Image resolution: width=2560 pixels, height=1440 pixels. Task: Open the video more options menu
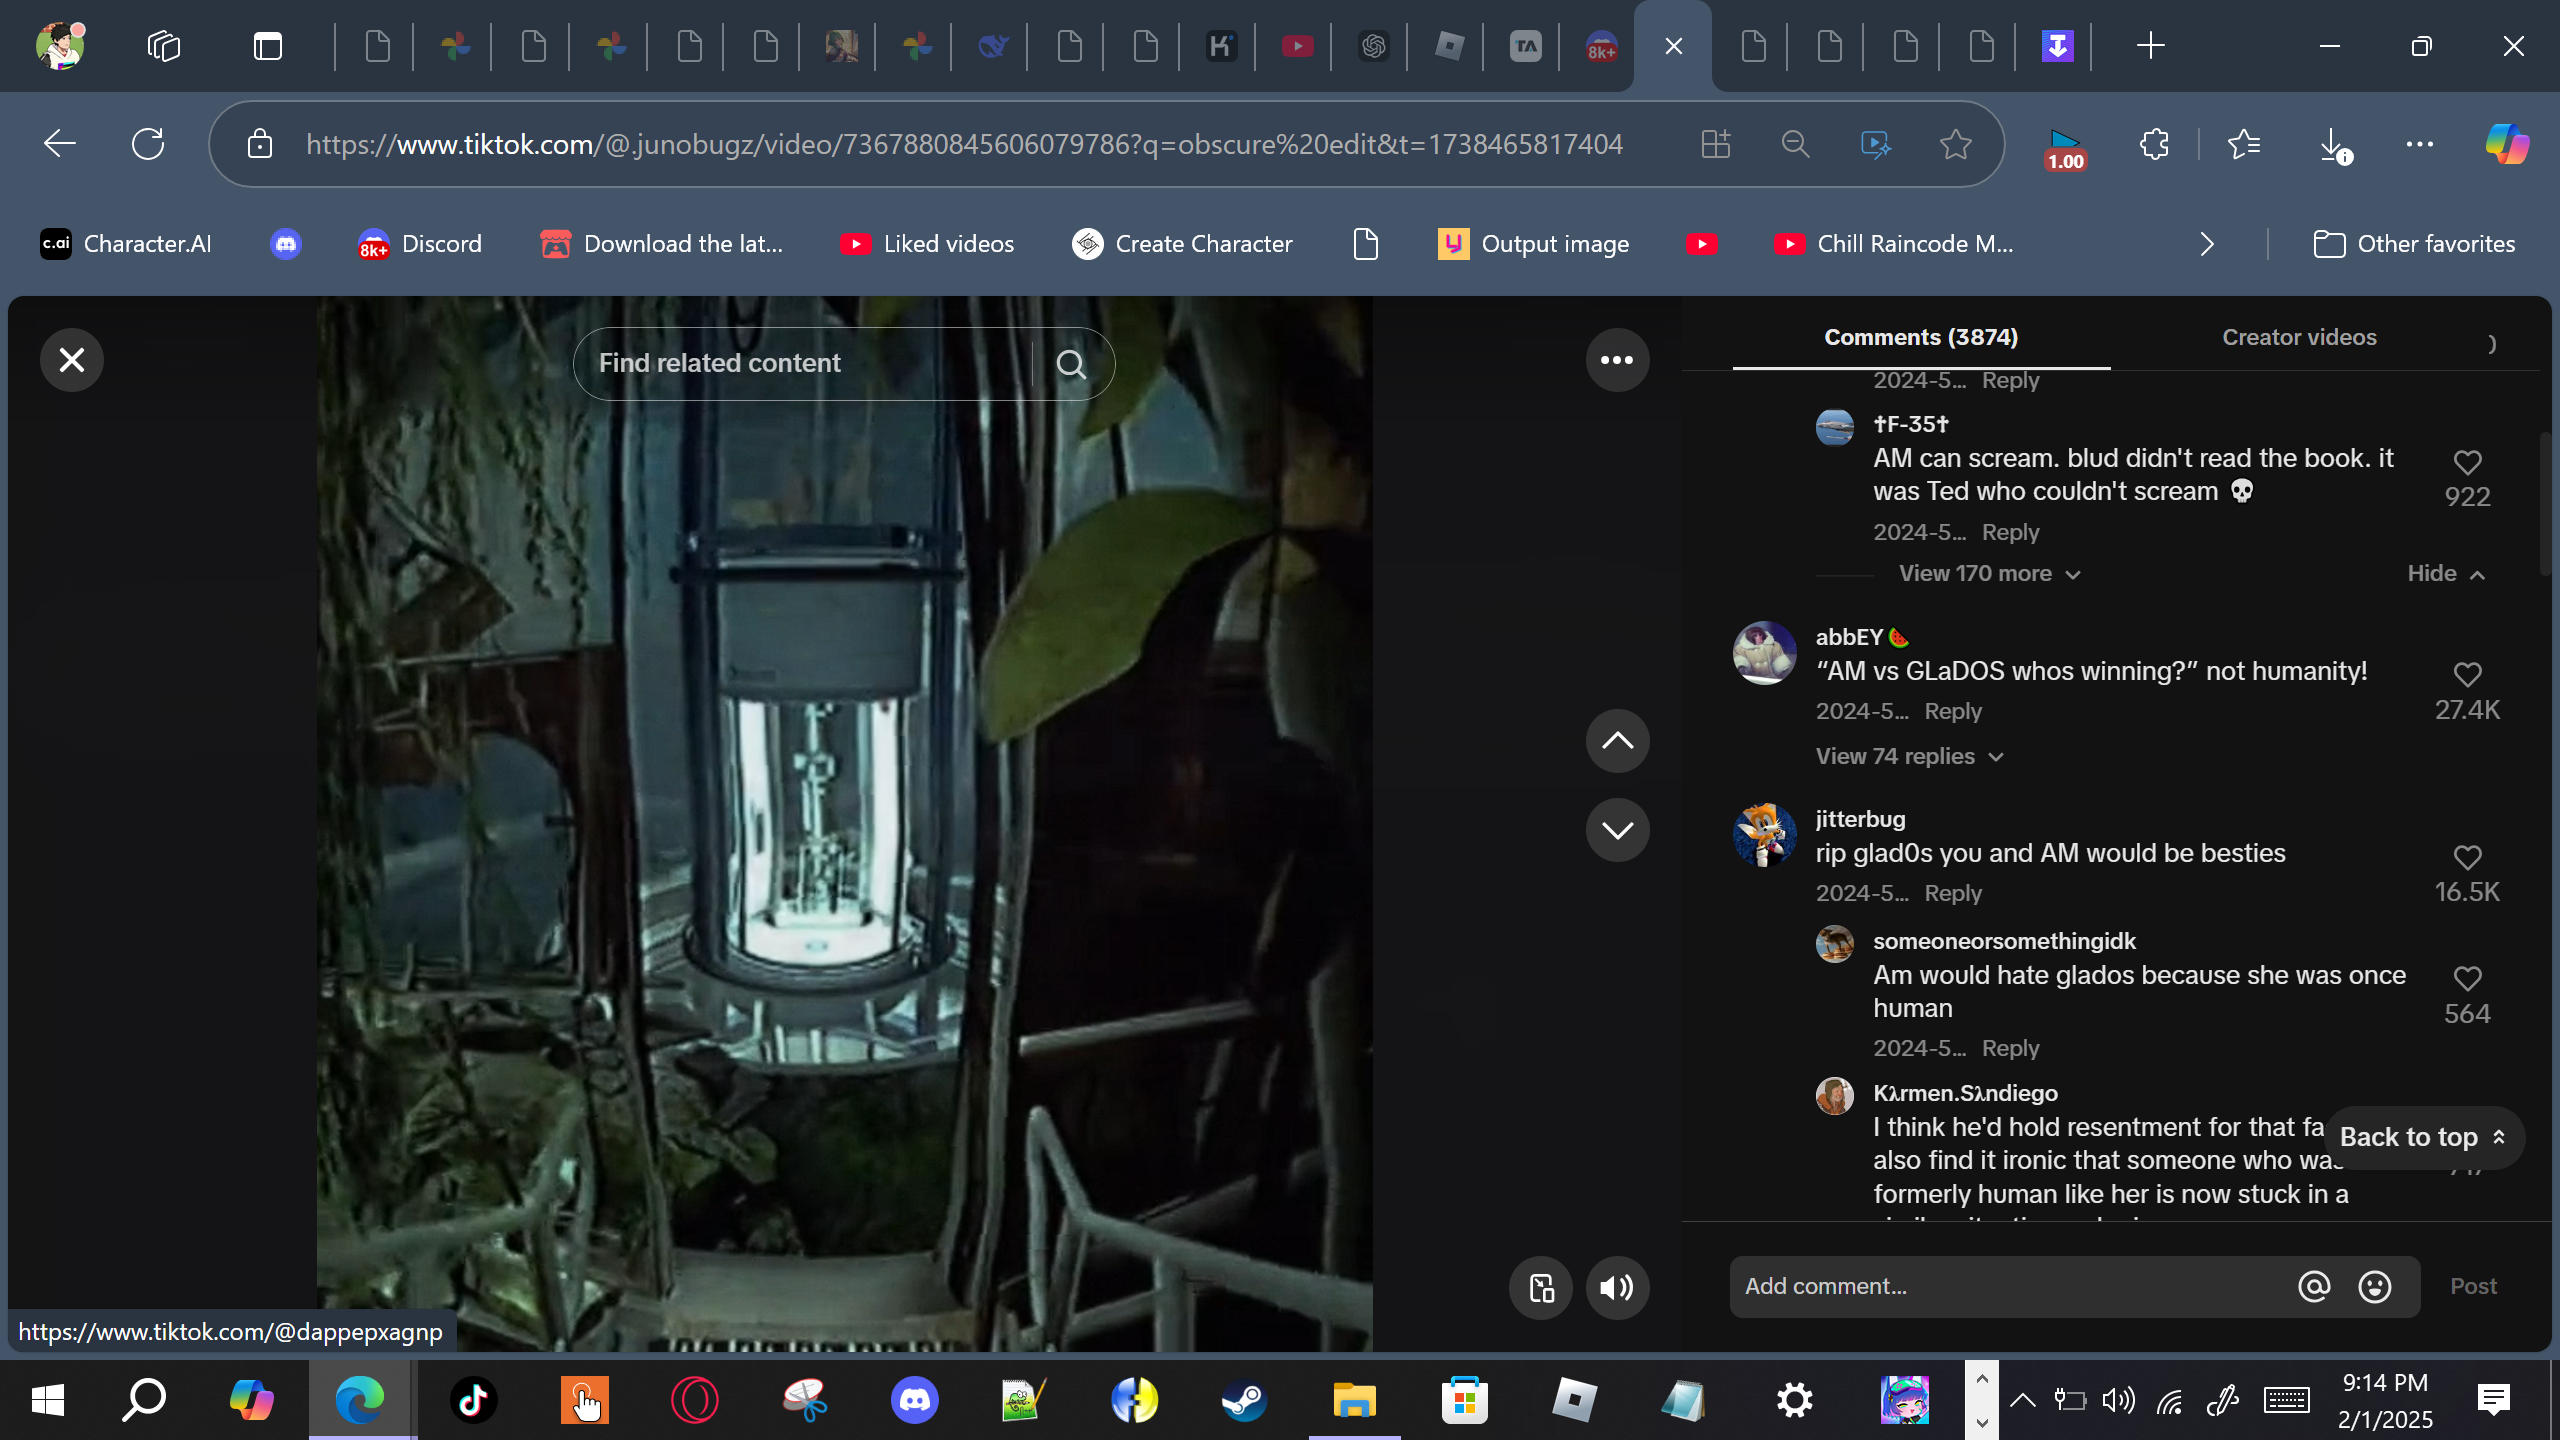pos(1617,360)
